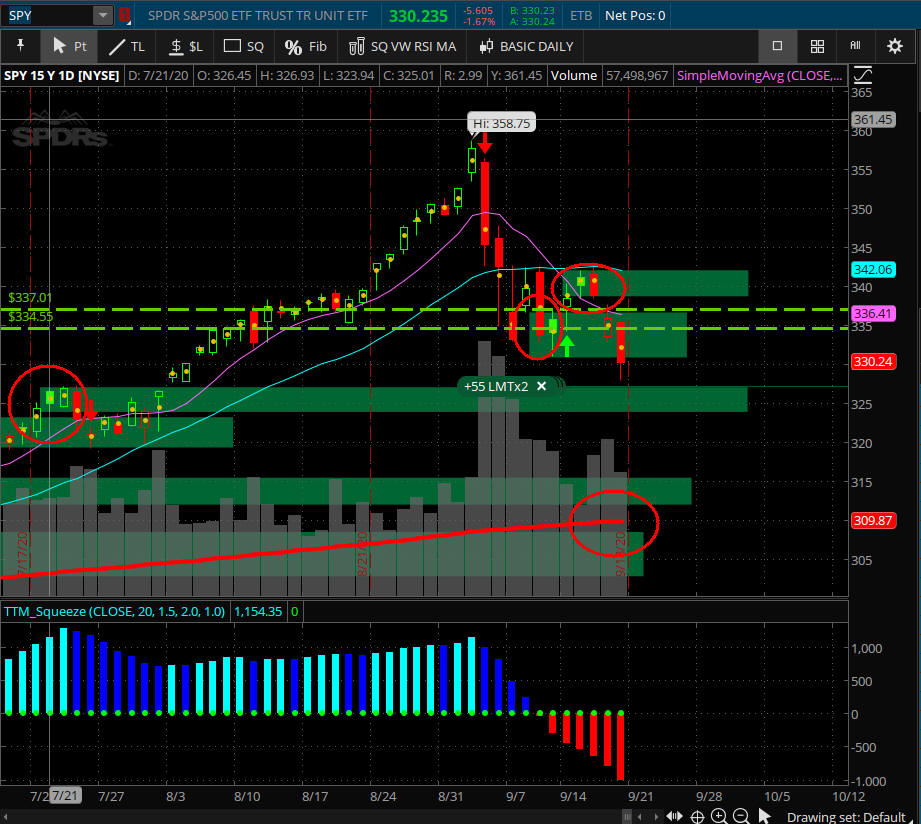
Task: Click the All timeframe icon
Action: [855, 46]
